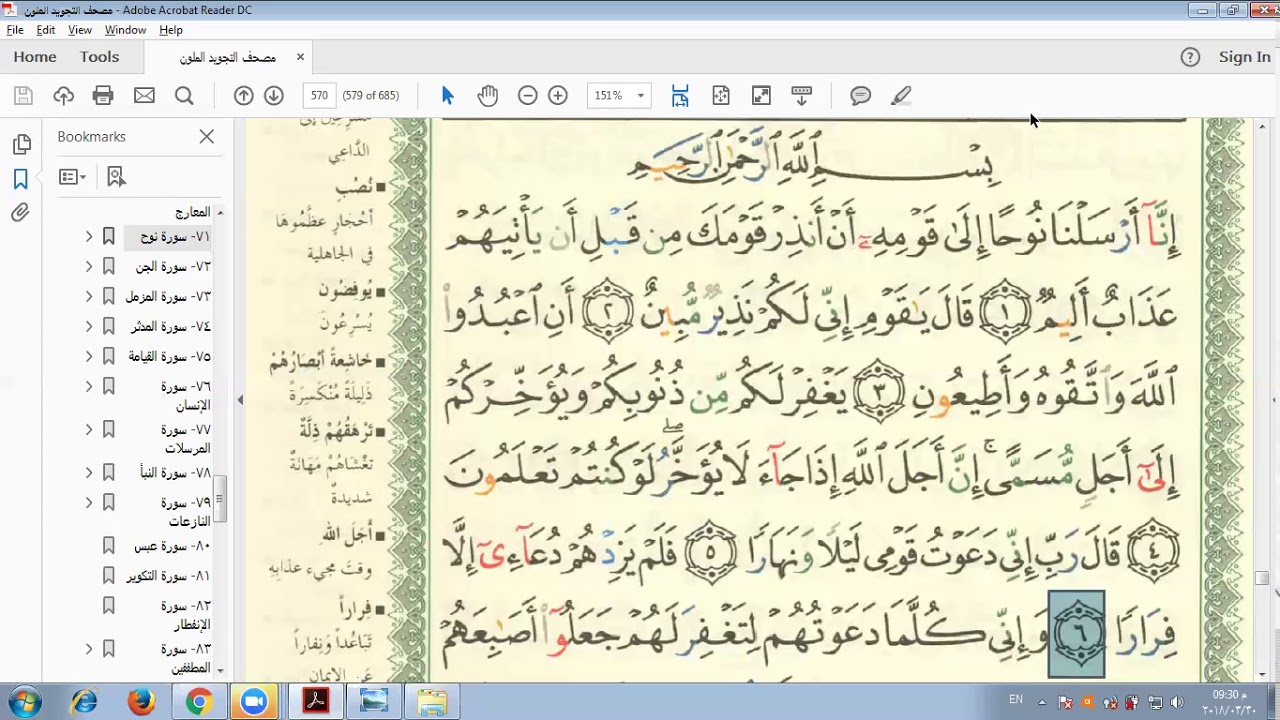Switch to the Zoom app in taskbar
This screenshot has height=720, width=1280.
(255, 702)
